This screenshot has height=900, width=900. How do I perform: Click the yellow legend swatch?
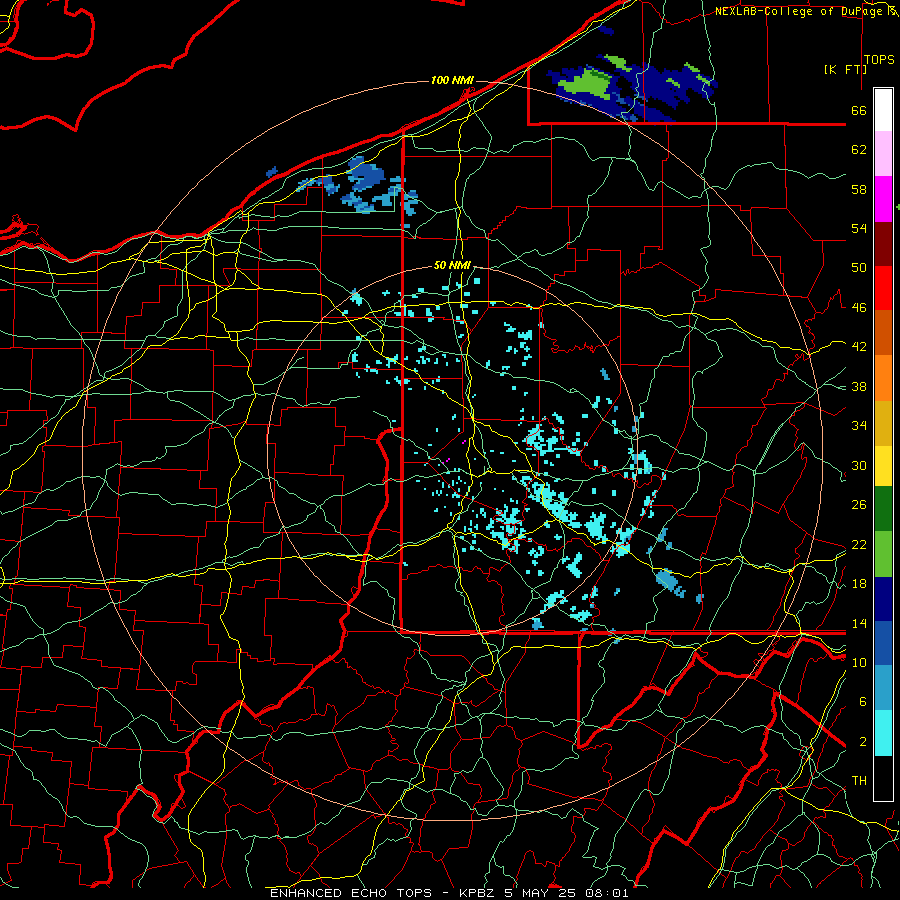coord(883,466)
